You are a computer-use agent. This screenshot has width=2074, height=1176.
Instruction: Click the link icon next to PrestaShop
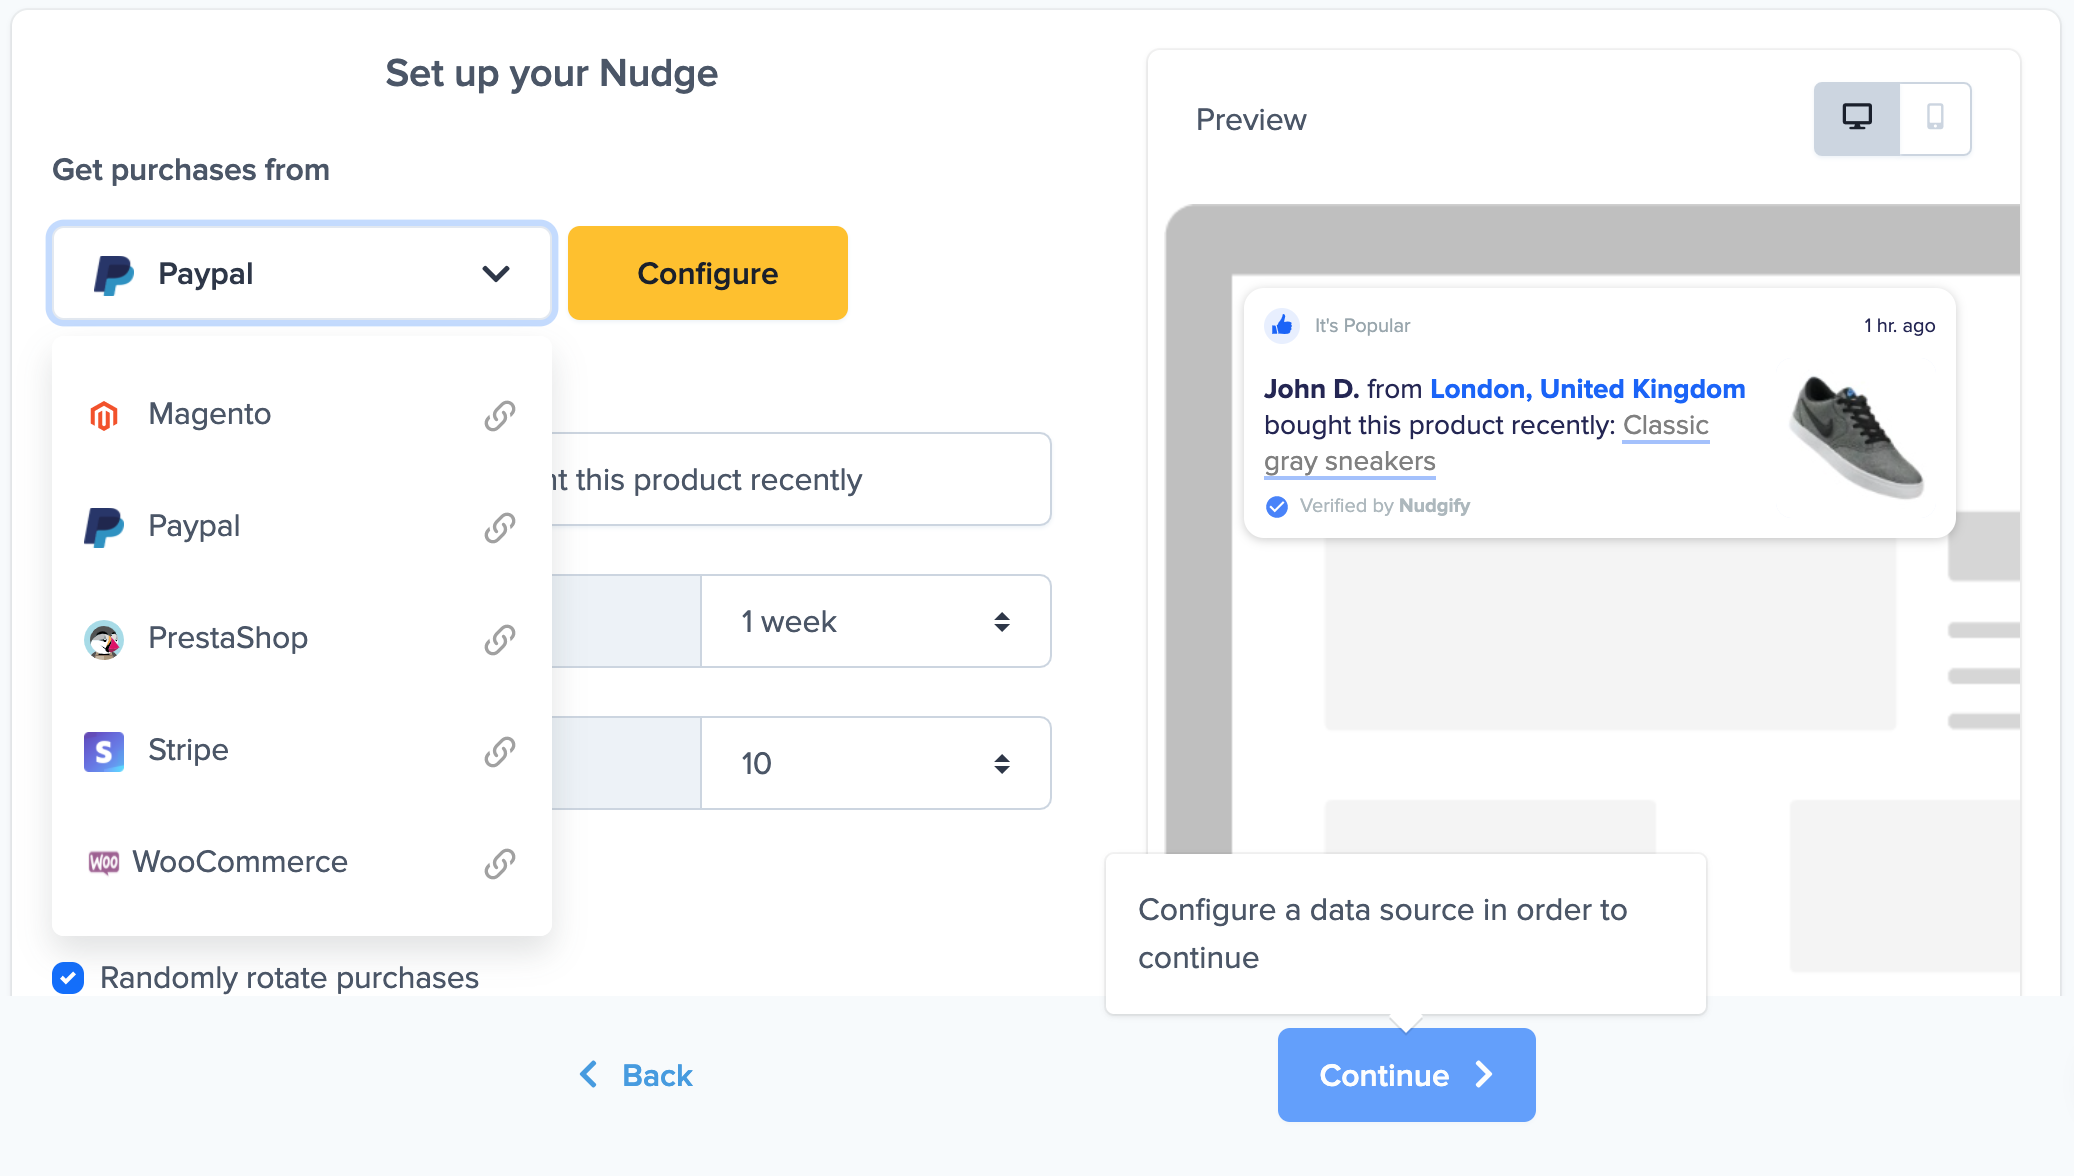pyautogui.click(x=500, y=639)
